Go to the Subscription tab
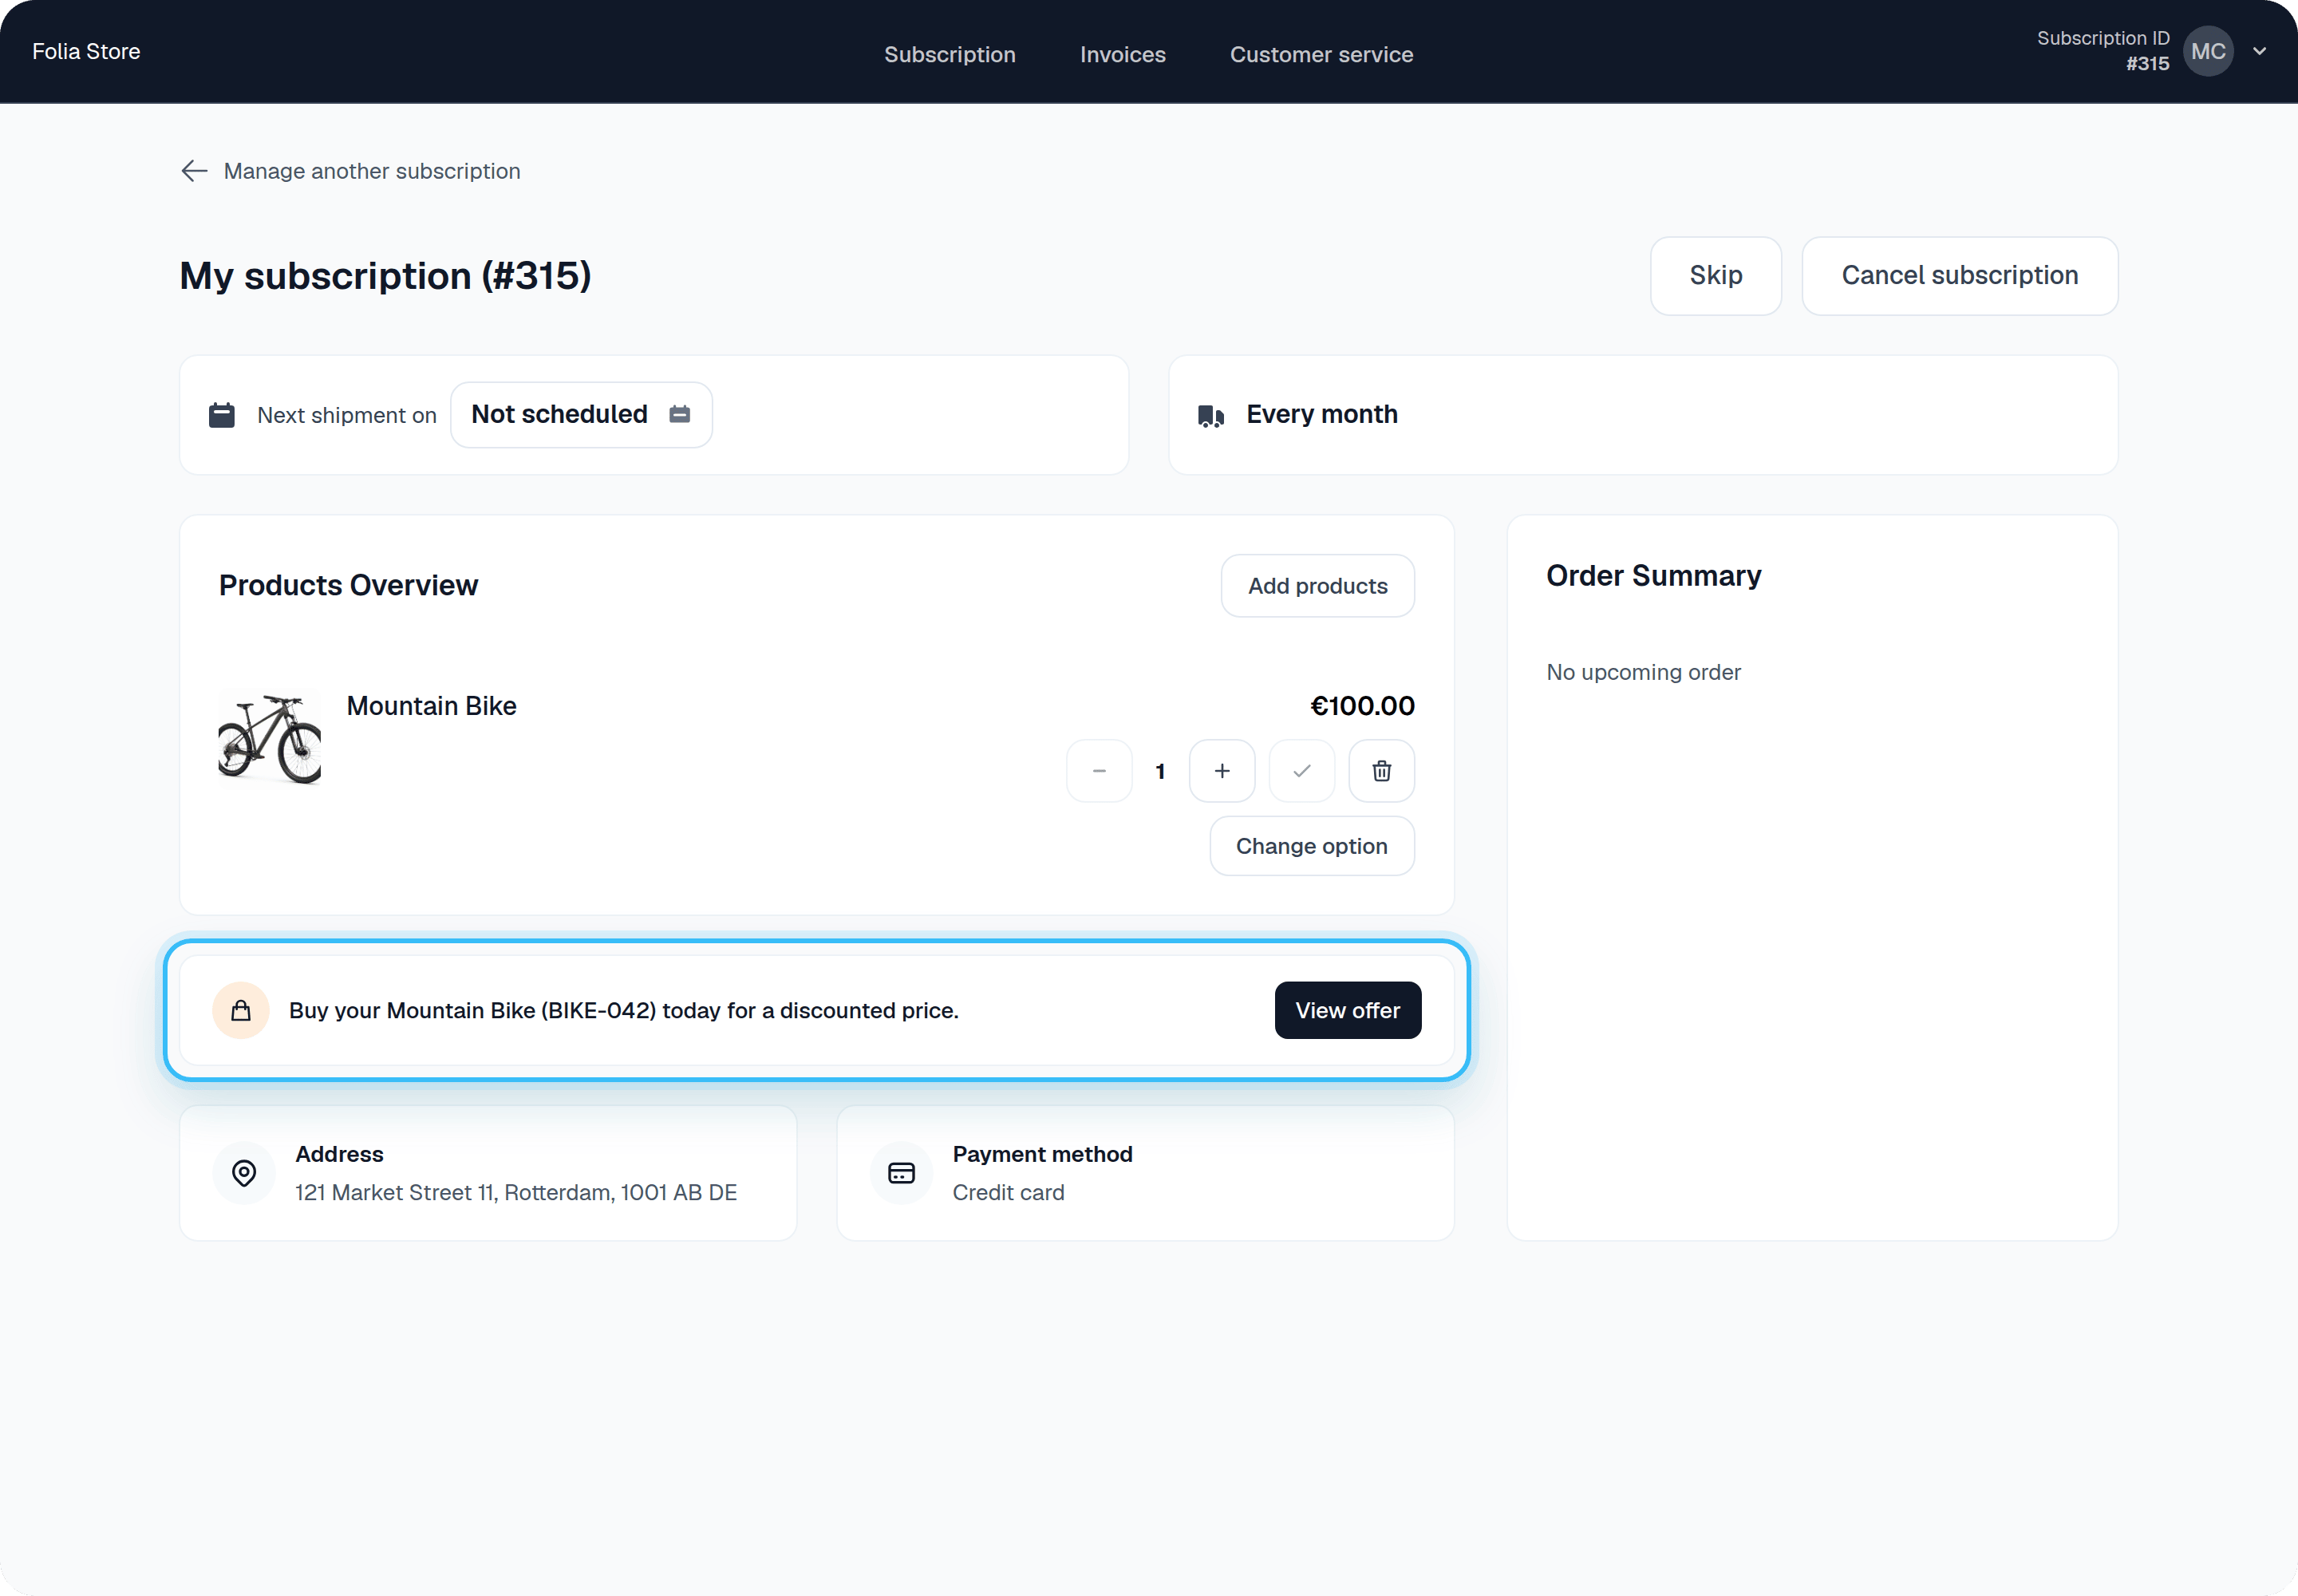This screenshot has width=2298, height=1596. coord(949,55)
